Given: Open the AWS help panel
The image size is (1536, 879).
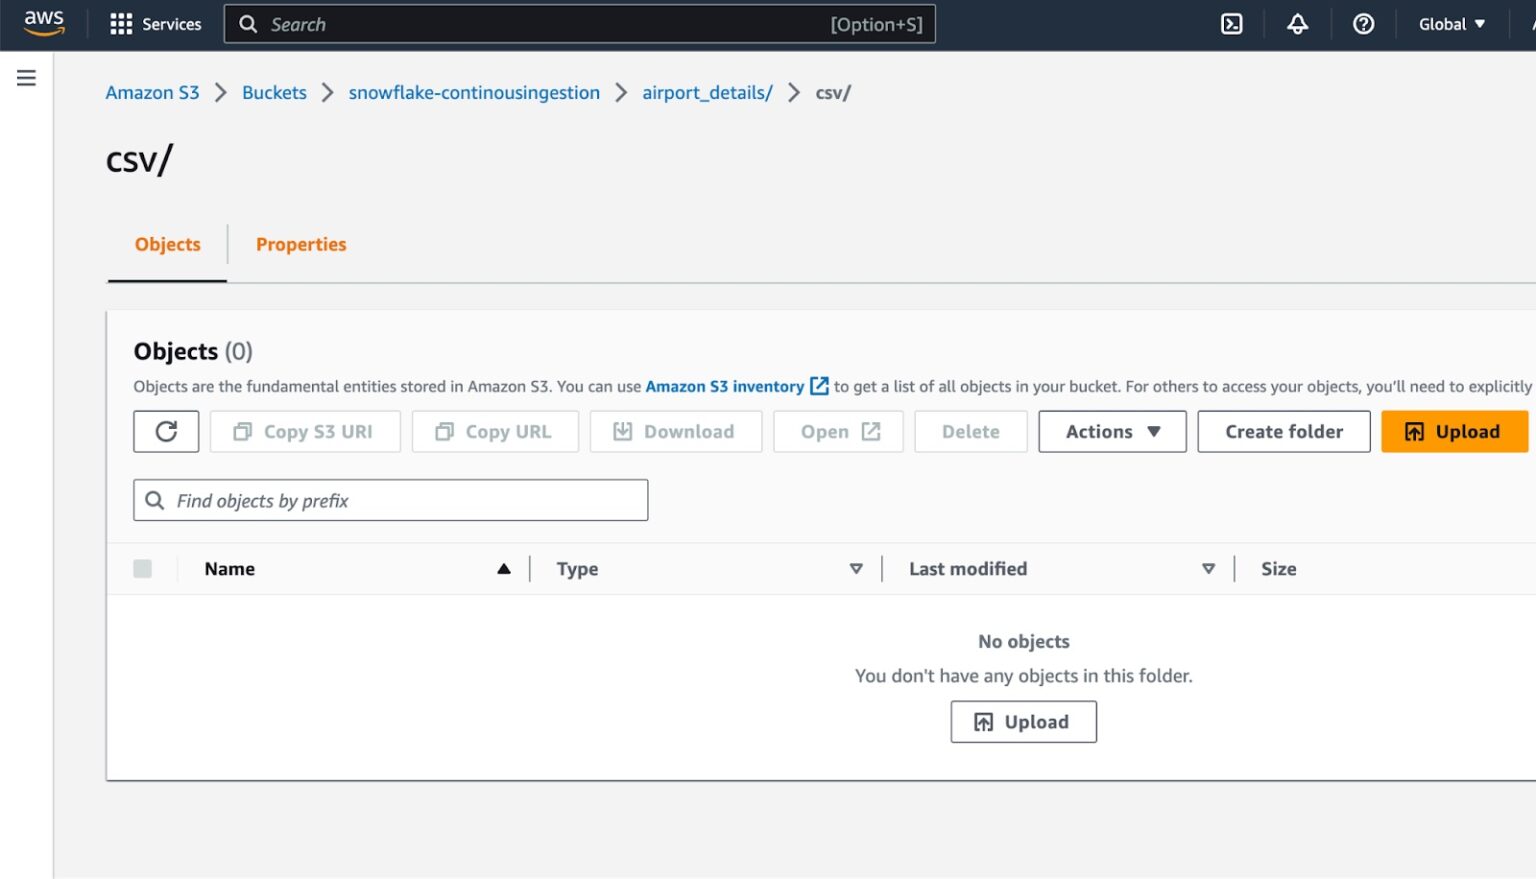Looking at the screenshot, I should (x=1364, y=24).
